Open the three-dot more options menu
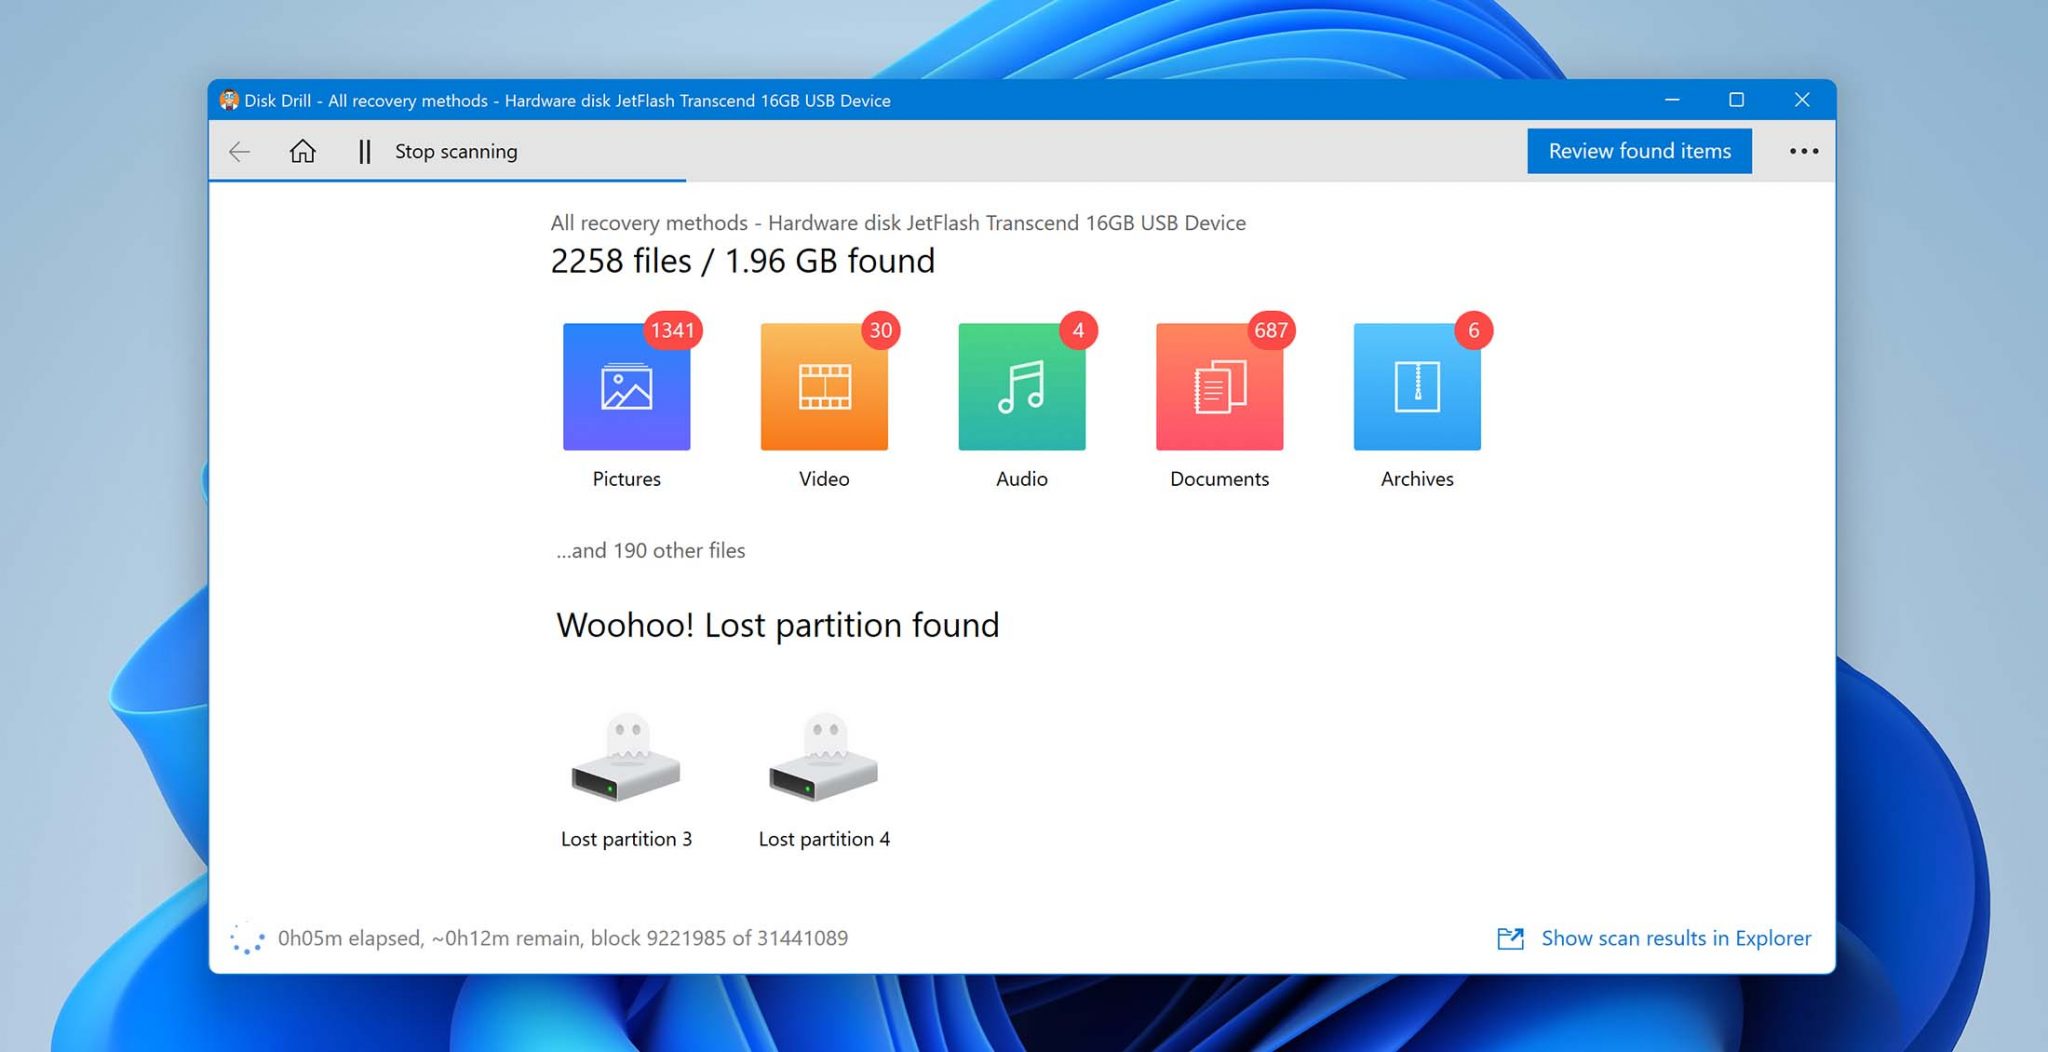The image size is (2048, 1052). pyautogui.click(x=1804, y=151)
